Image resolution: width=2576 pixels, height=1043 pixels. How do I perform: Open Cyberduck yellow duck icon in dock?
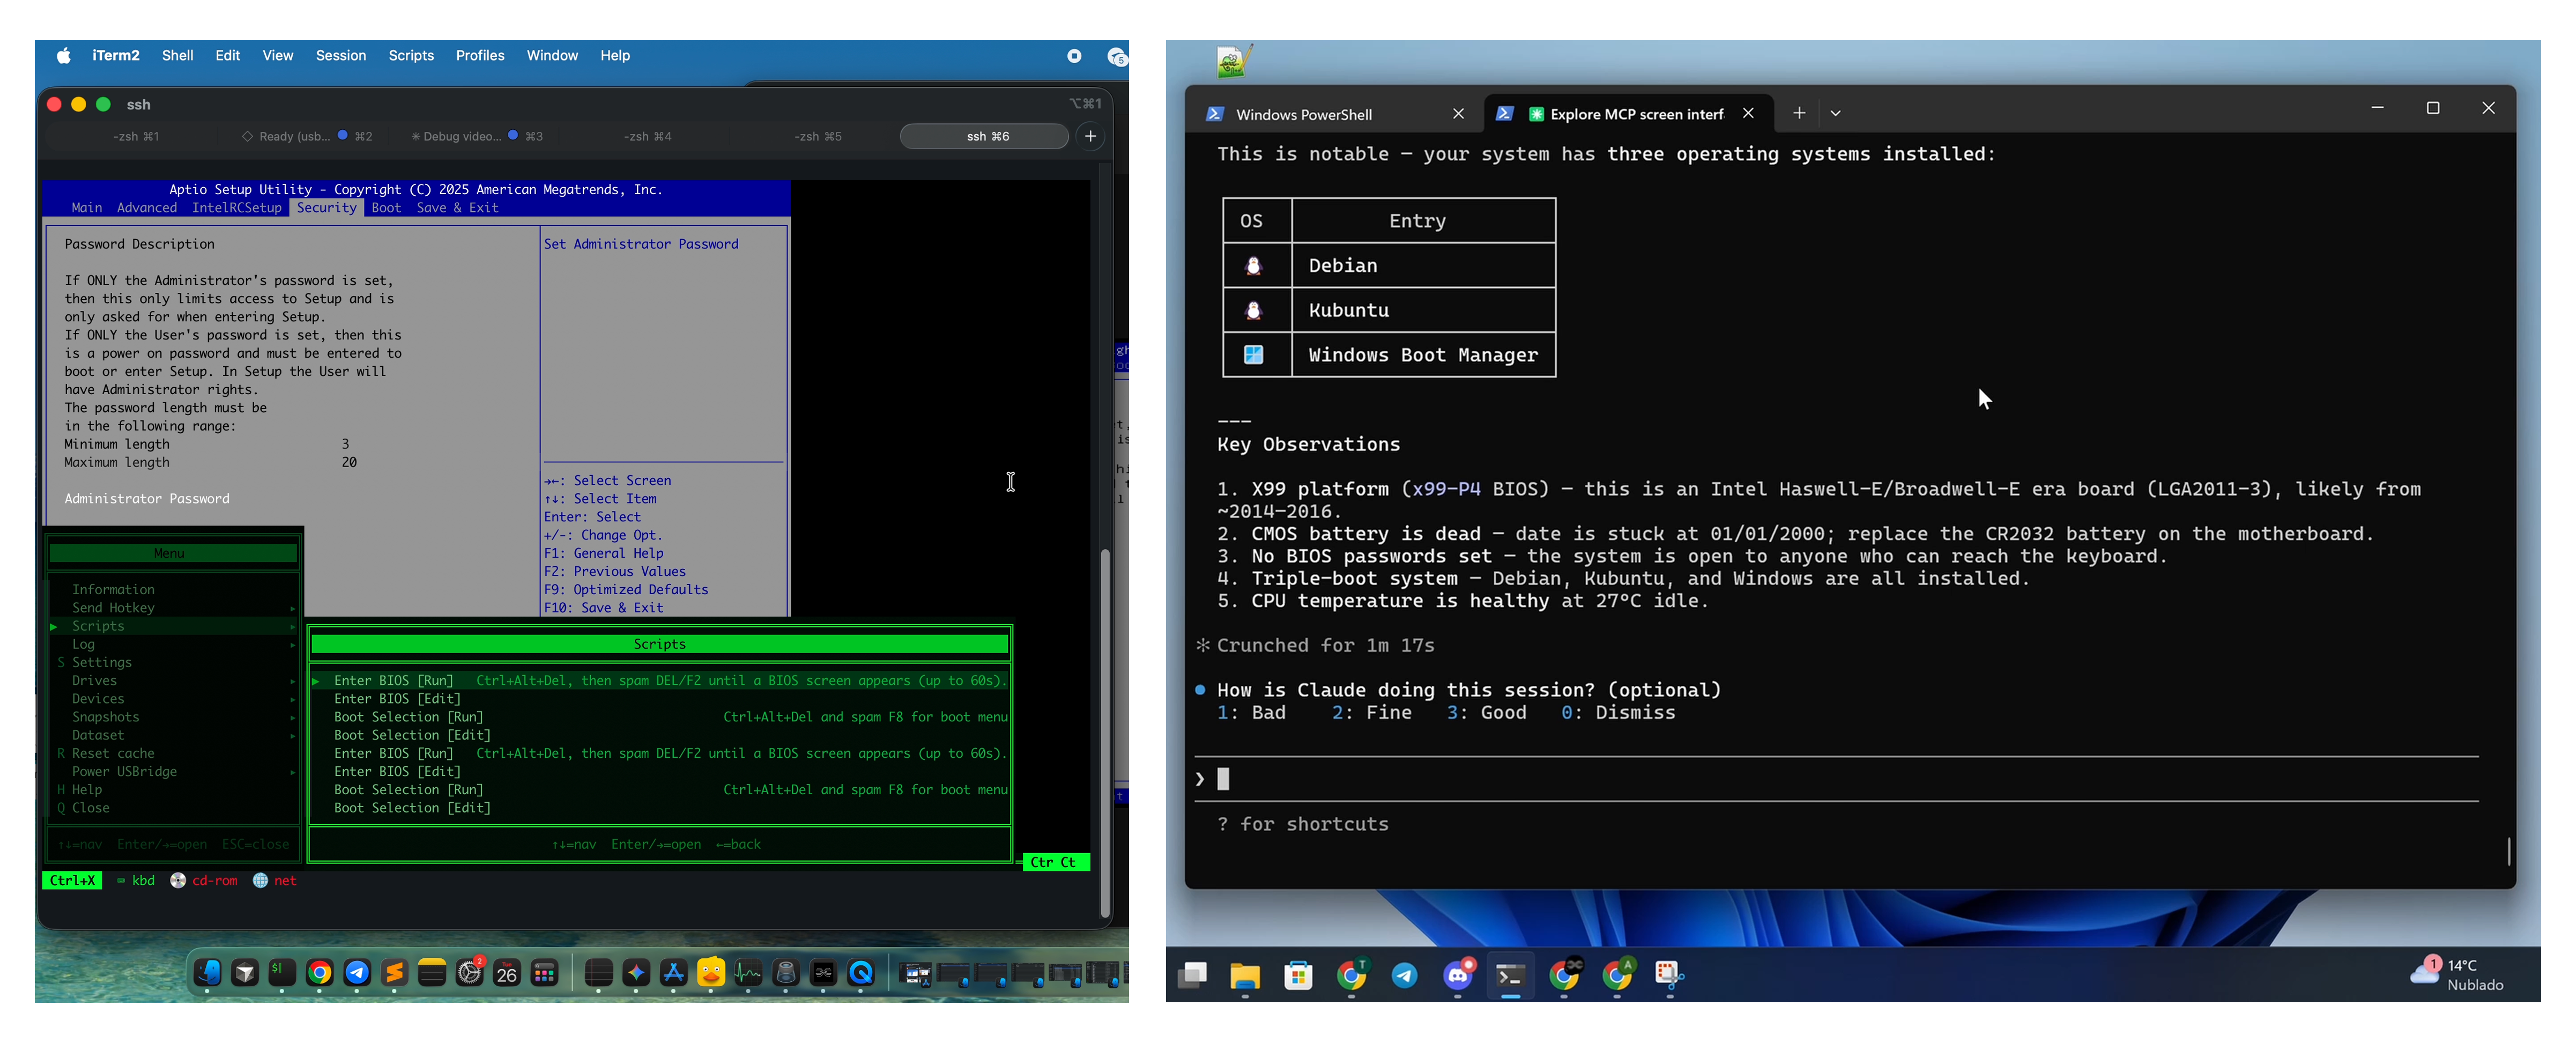[x=711, y=972]
